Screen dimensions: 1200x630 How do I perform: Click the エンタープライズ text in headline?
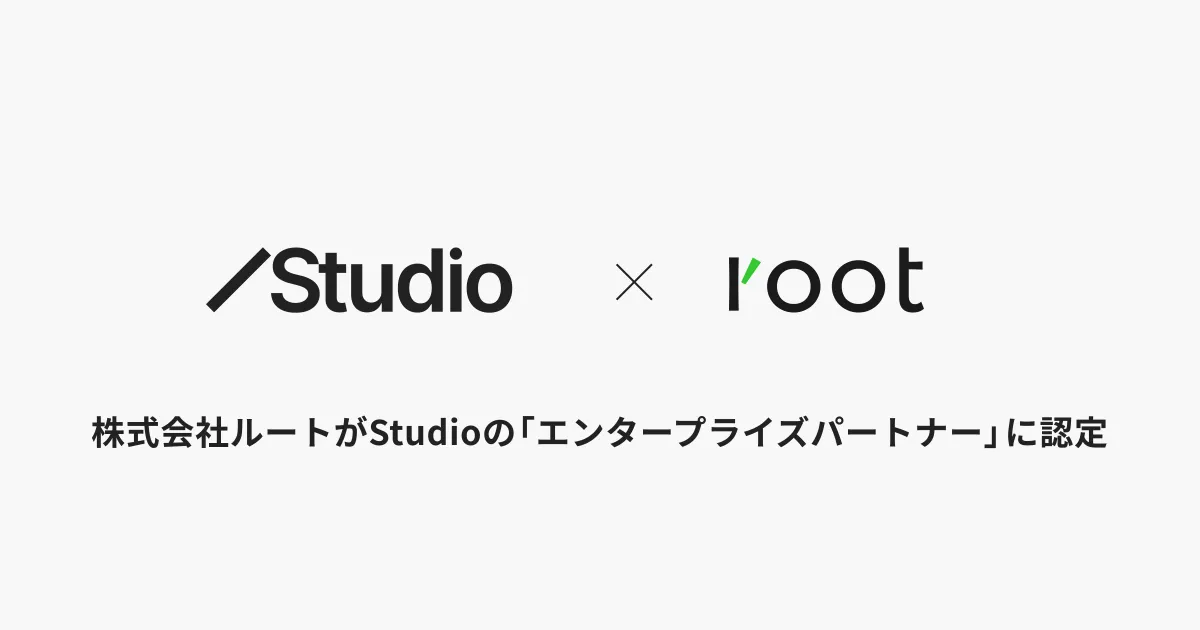[x=672, y=435]
